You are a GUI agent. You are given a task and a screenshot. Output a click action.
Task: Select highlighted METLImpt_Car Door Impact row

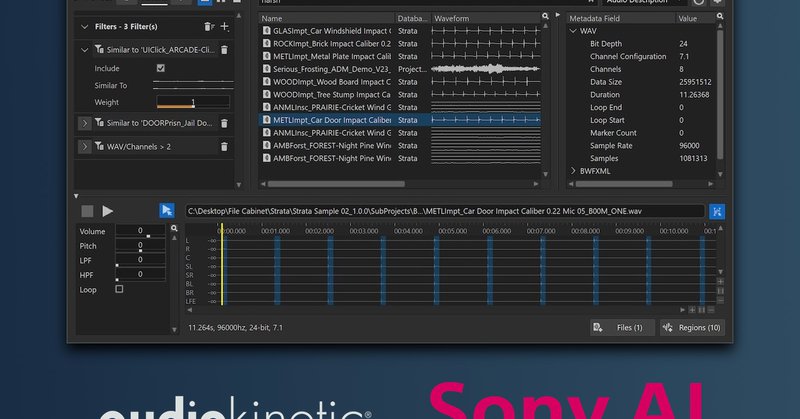point(399,120)
